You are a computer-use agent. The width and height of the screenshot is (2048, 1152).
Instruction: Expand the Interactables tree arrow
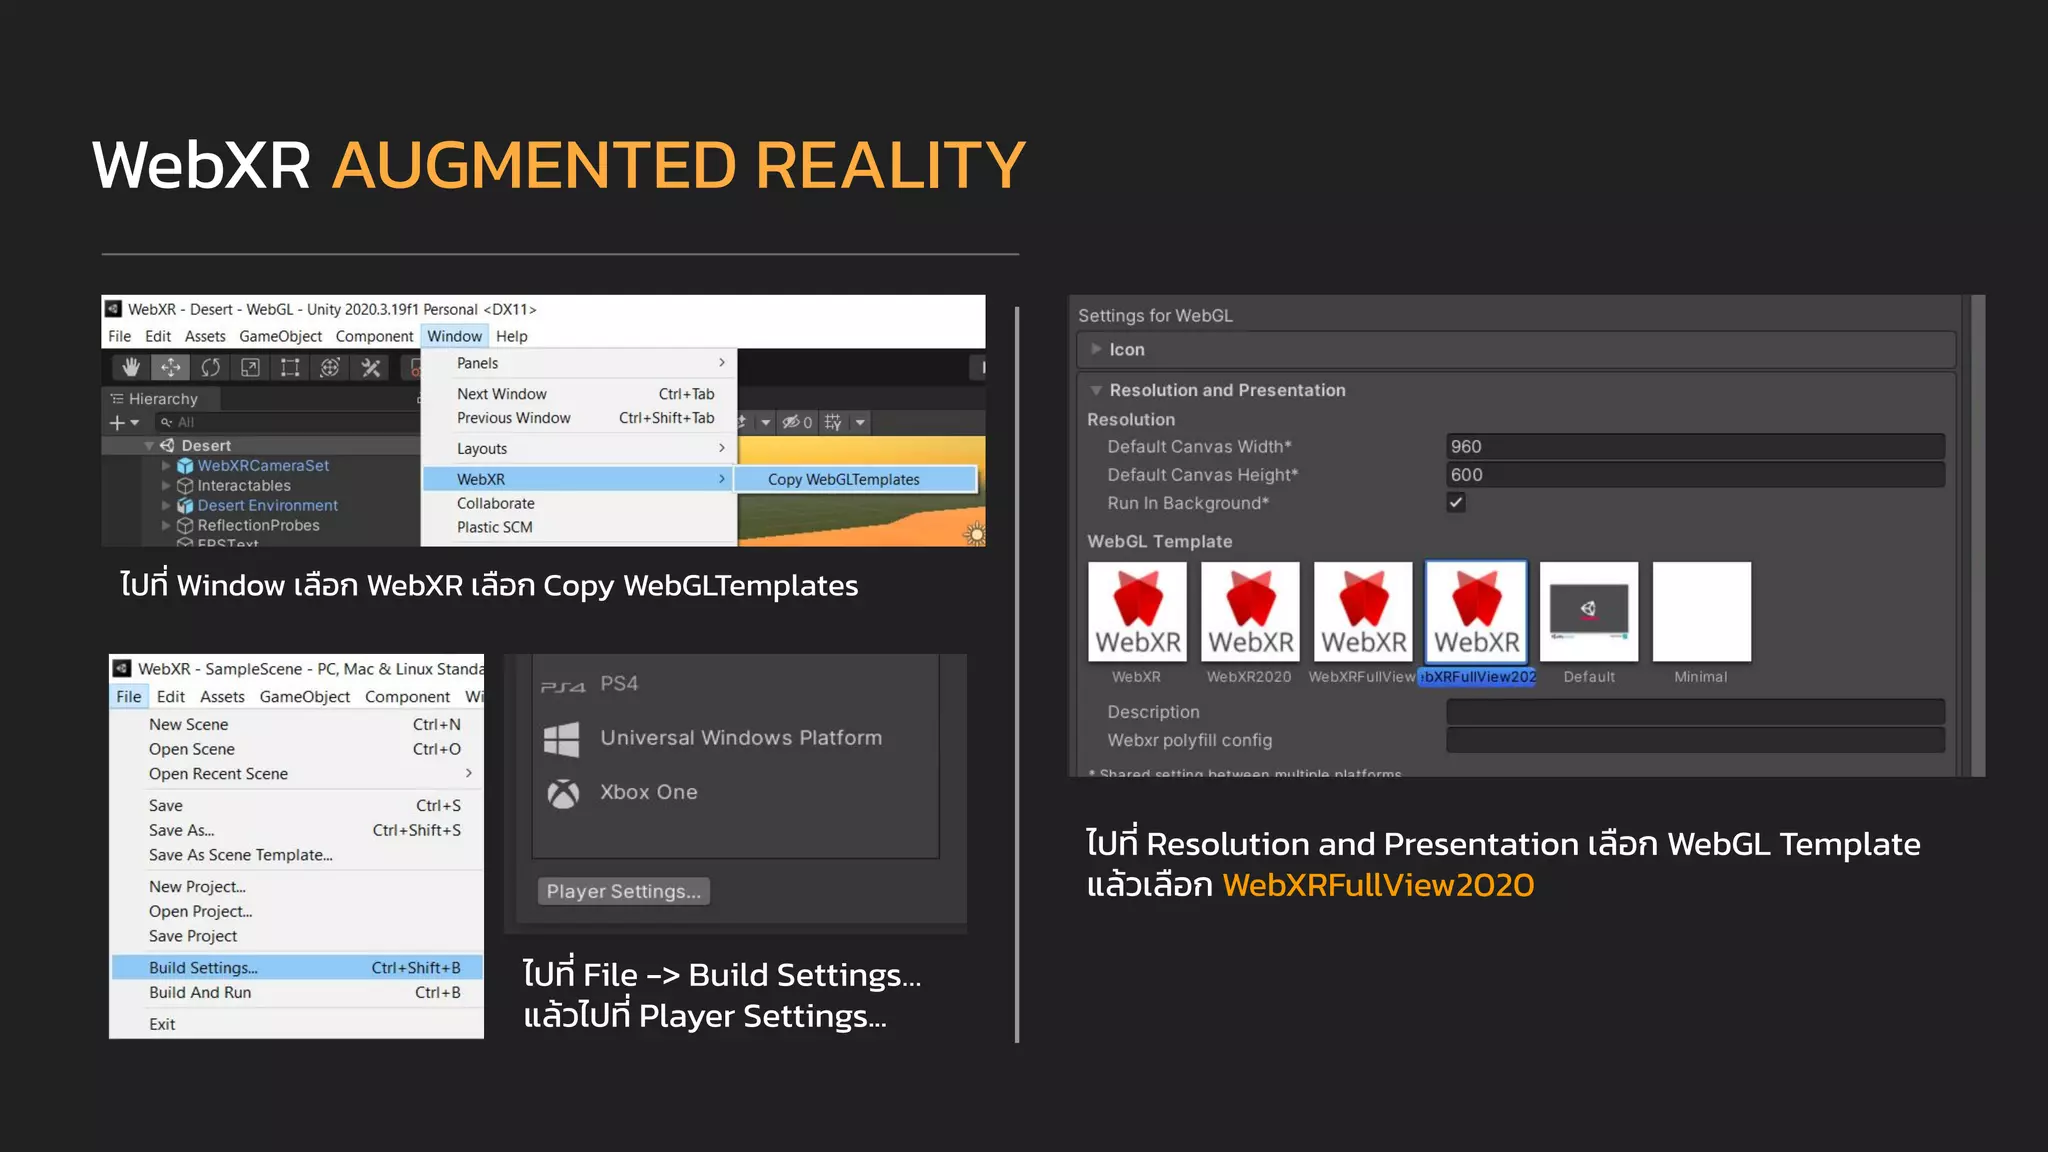click(x=166, y=486)
